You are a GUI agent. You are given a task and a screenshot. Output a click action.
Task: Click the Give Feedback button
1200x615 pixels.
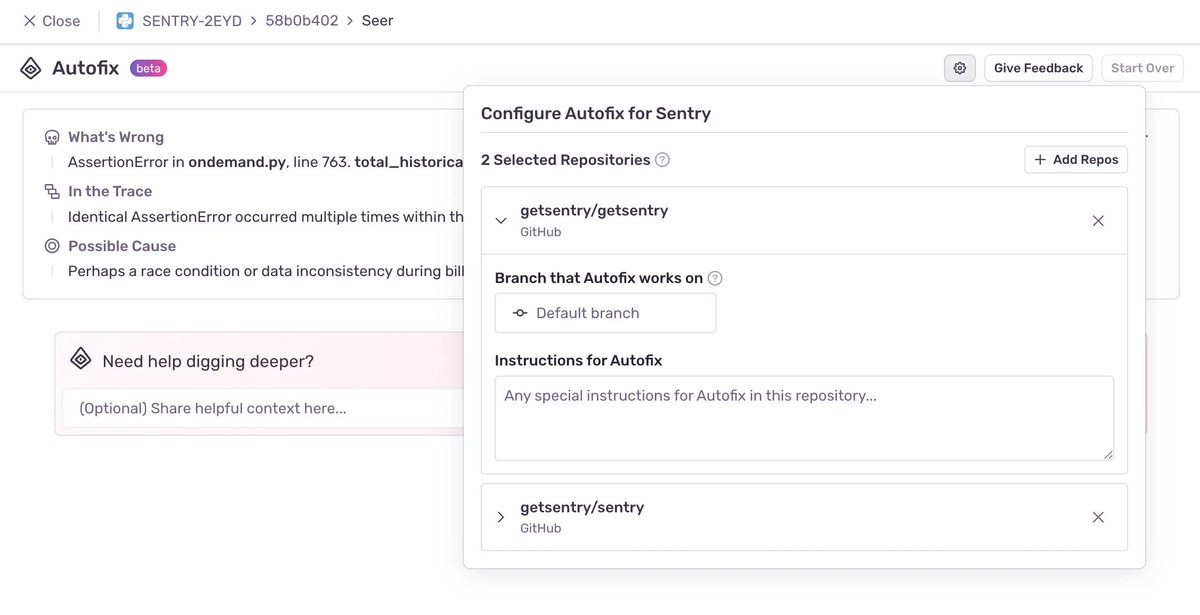(x=1038, y=67)
